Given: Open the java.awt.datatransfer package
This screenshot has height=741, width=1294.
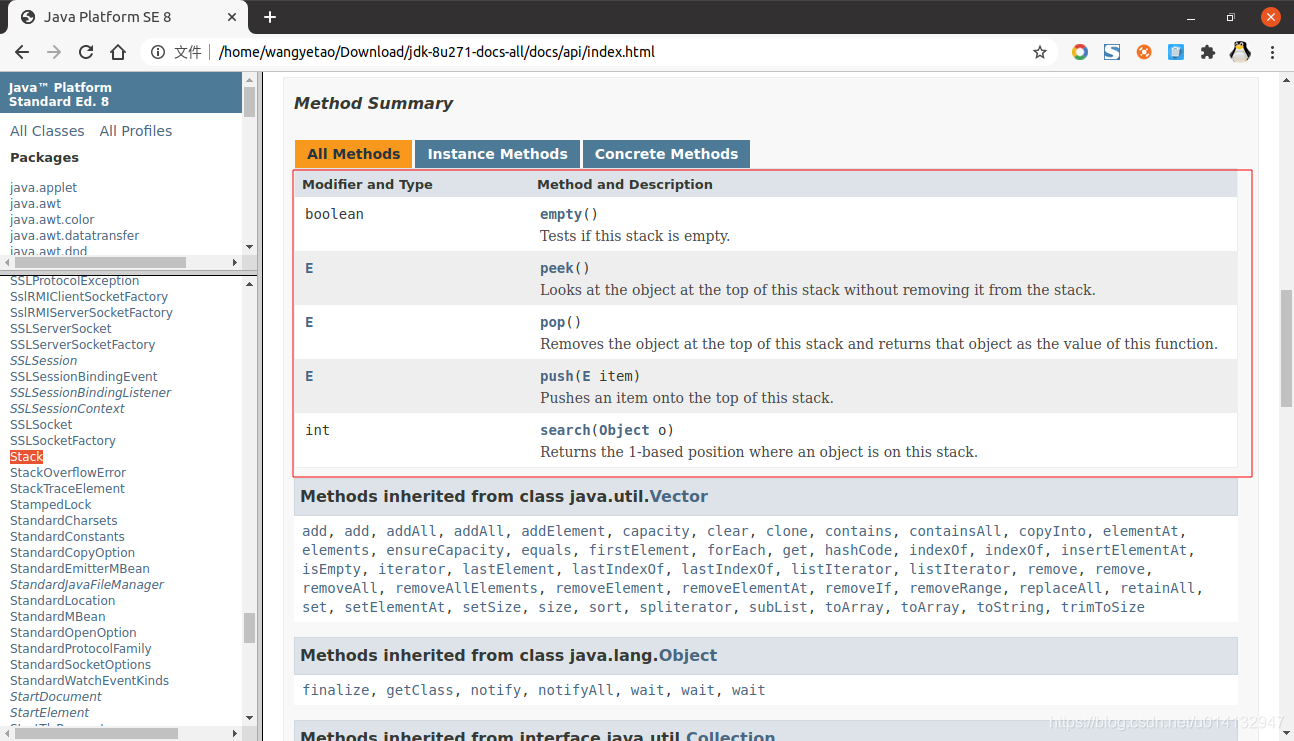Looking at the screenshot, I should (74, 236).
